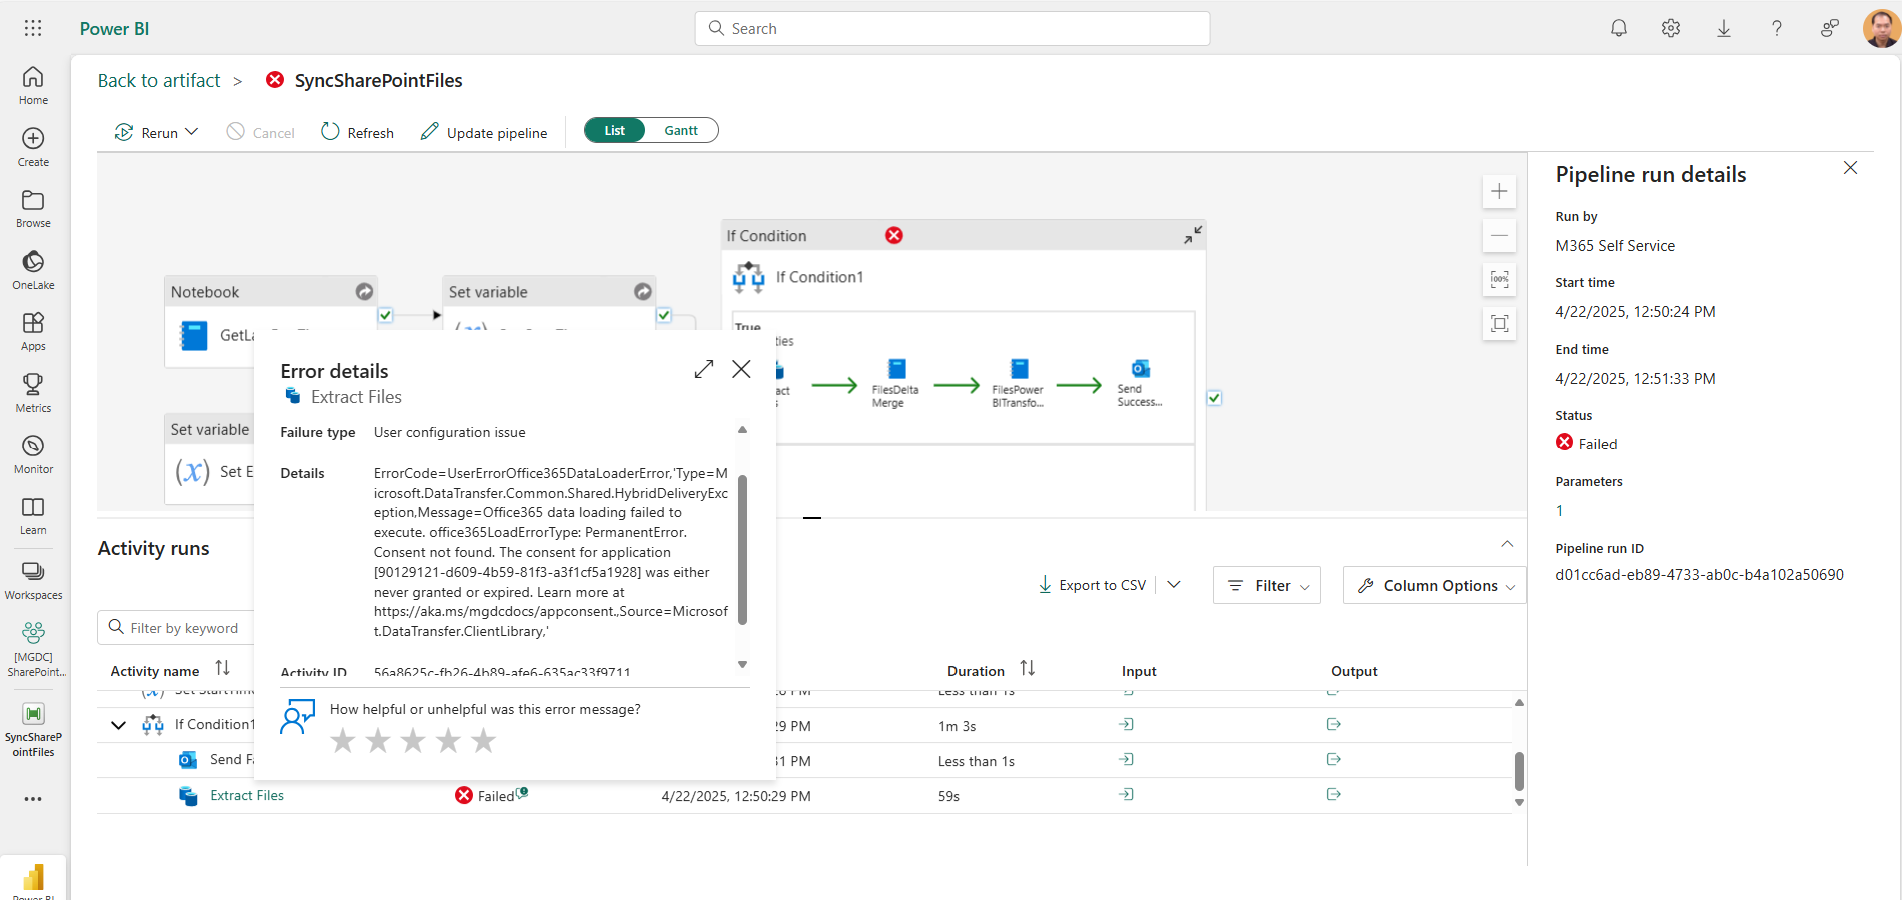Click the Filter by keyword field
The height and width of the screenshot is (900, 1902).
(x=177, y=628)
